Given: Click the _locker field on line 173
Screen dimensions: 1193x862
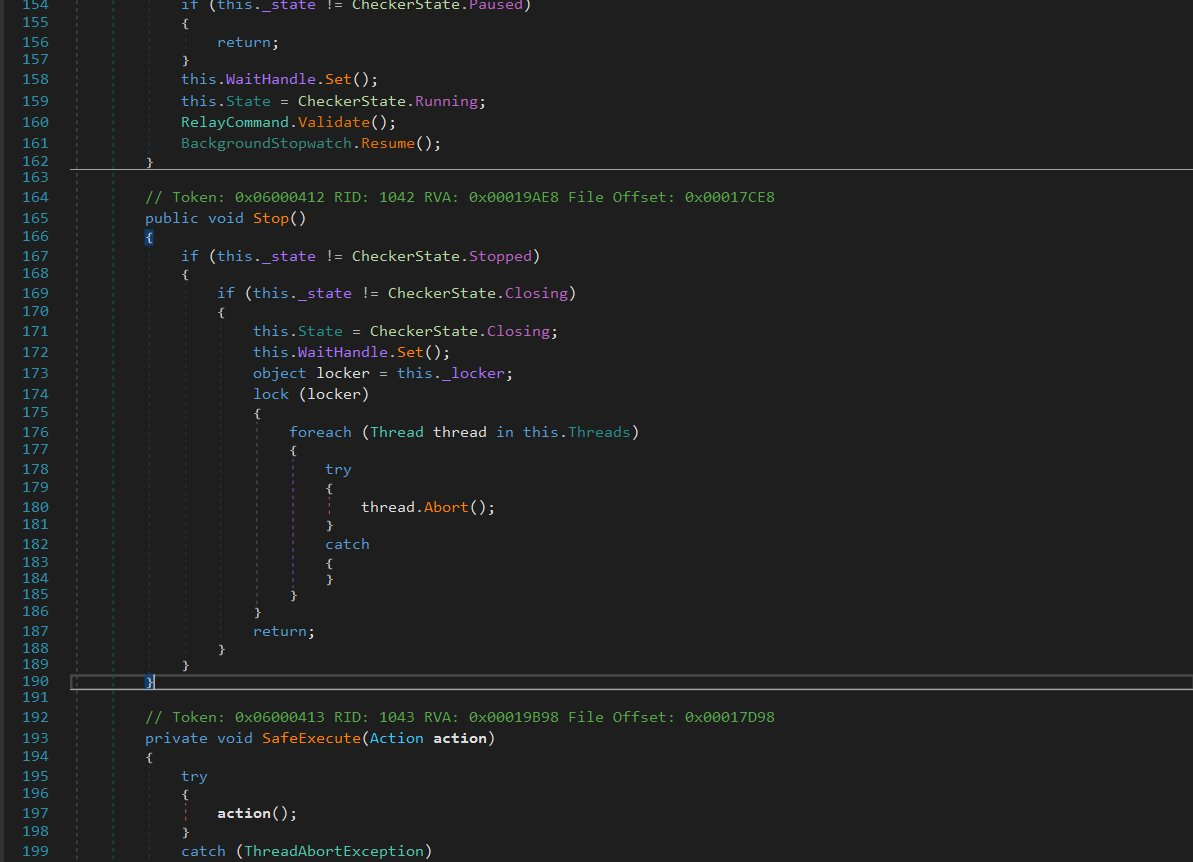Looking at the screenshot, I should (x=473, y=374).
